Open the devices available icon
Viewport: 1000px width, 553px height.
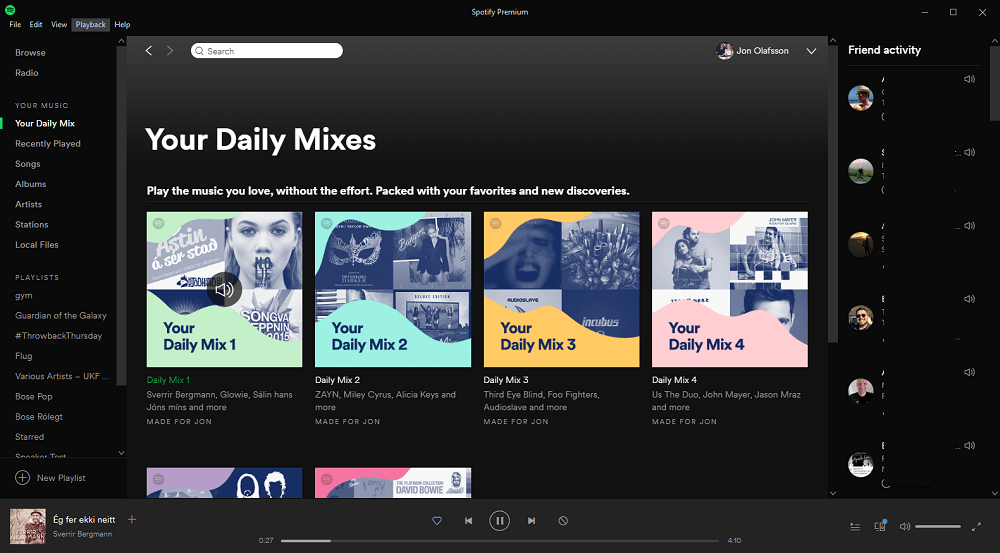[x=880, y=526]
